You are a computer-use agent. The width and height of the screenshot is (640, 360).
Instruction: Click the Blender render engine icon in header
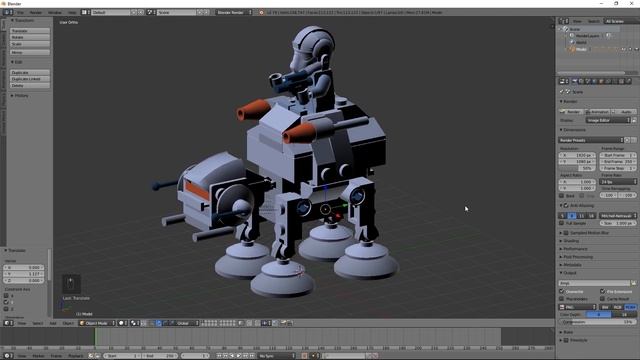coord(261,12)
